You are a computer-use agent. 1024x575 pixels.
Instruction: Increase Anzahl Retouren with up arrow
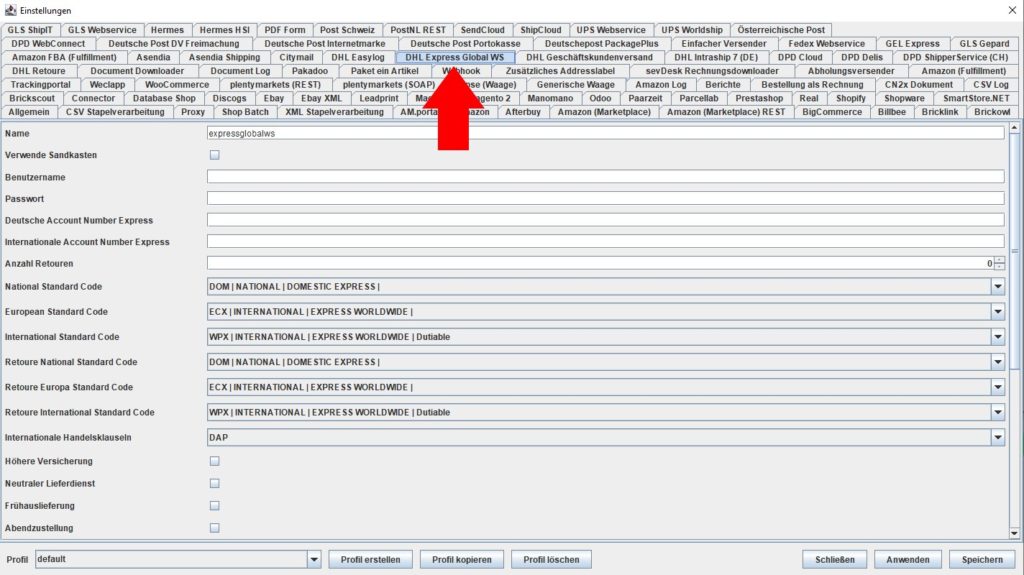(x=999, y=260)
